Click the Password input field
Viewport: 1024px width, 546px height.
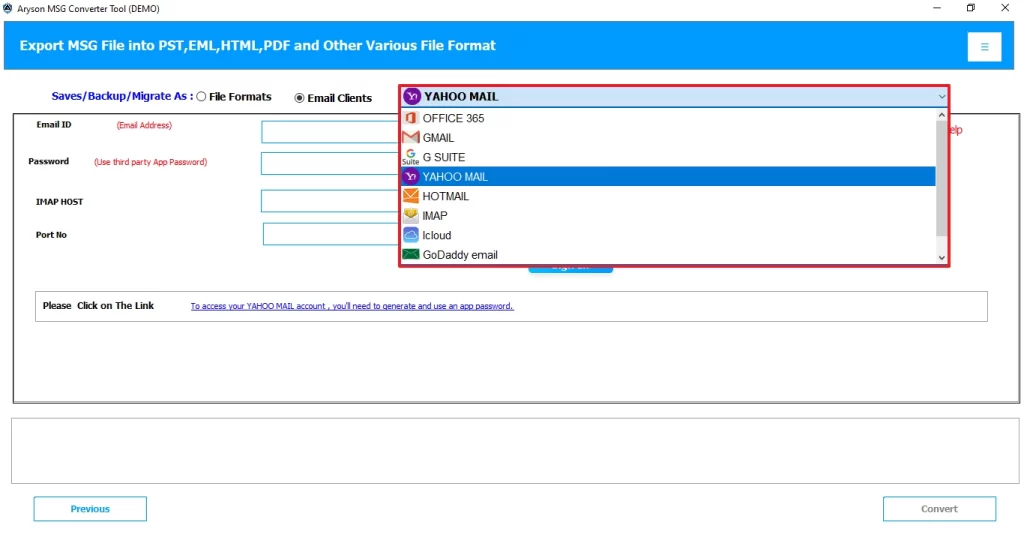pyautogui.click(x=330, y=163)
